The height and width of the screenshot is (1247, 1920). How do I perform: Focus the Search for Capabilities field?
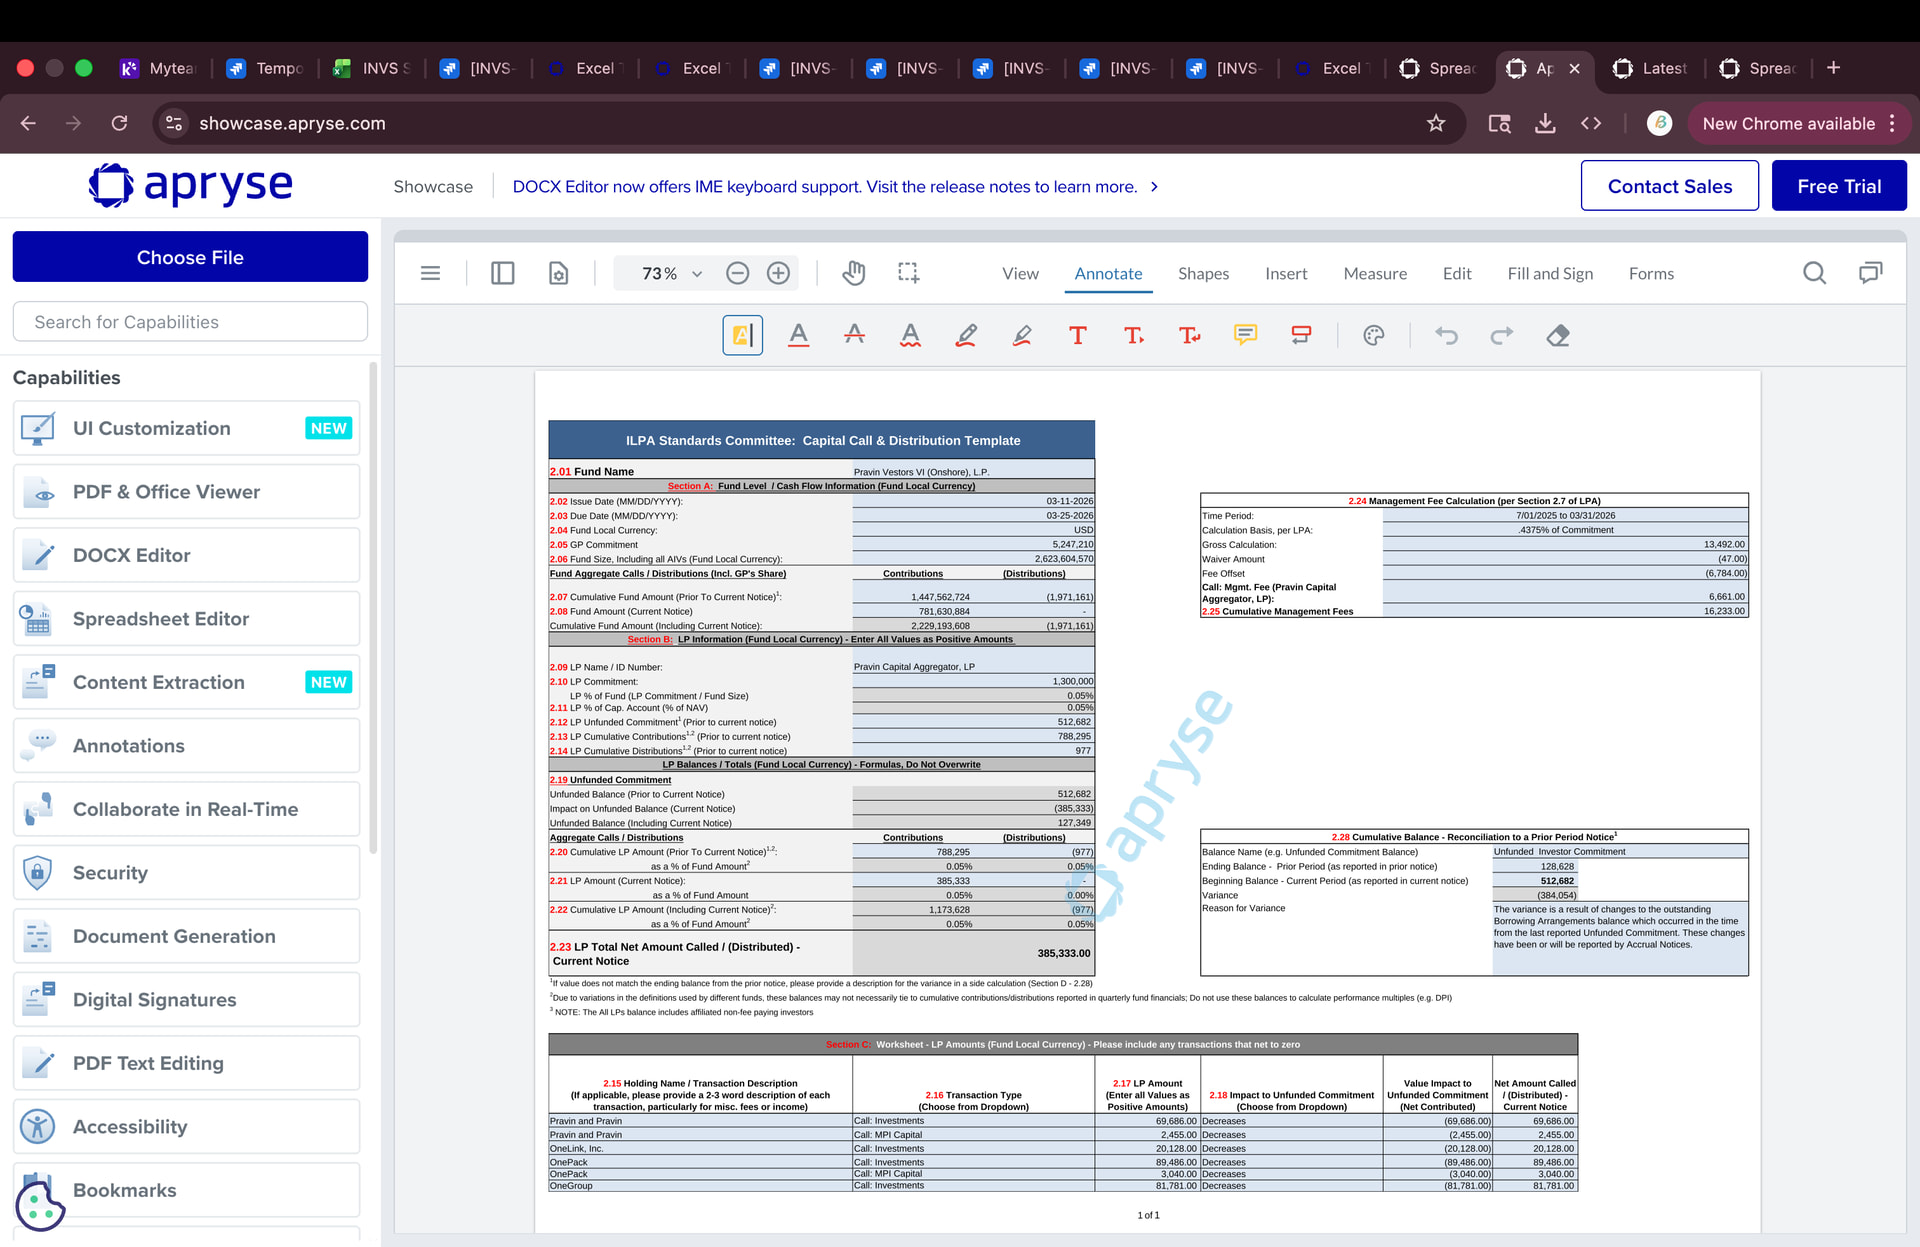(x=190, y=322)
